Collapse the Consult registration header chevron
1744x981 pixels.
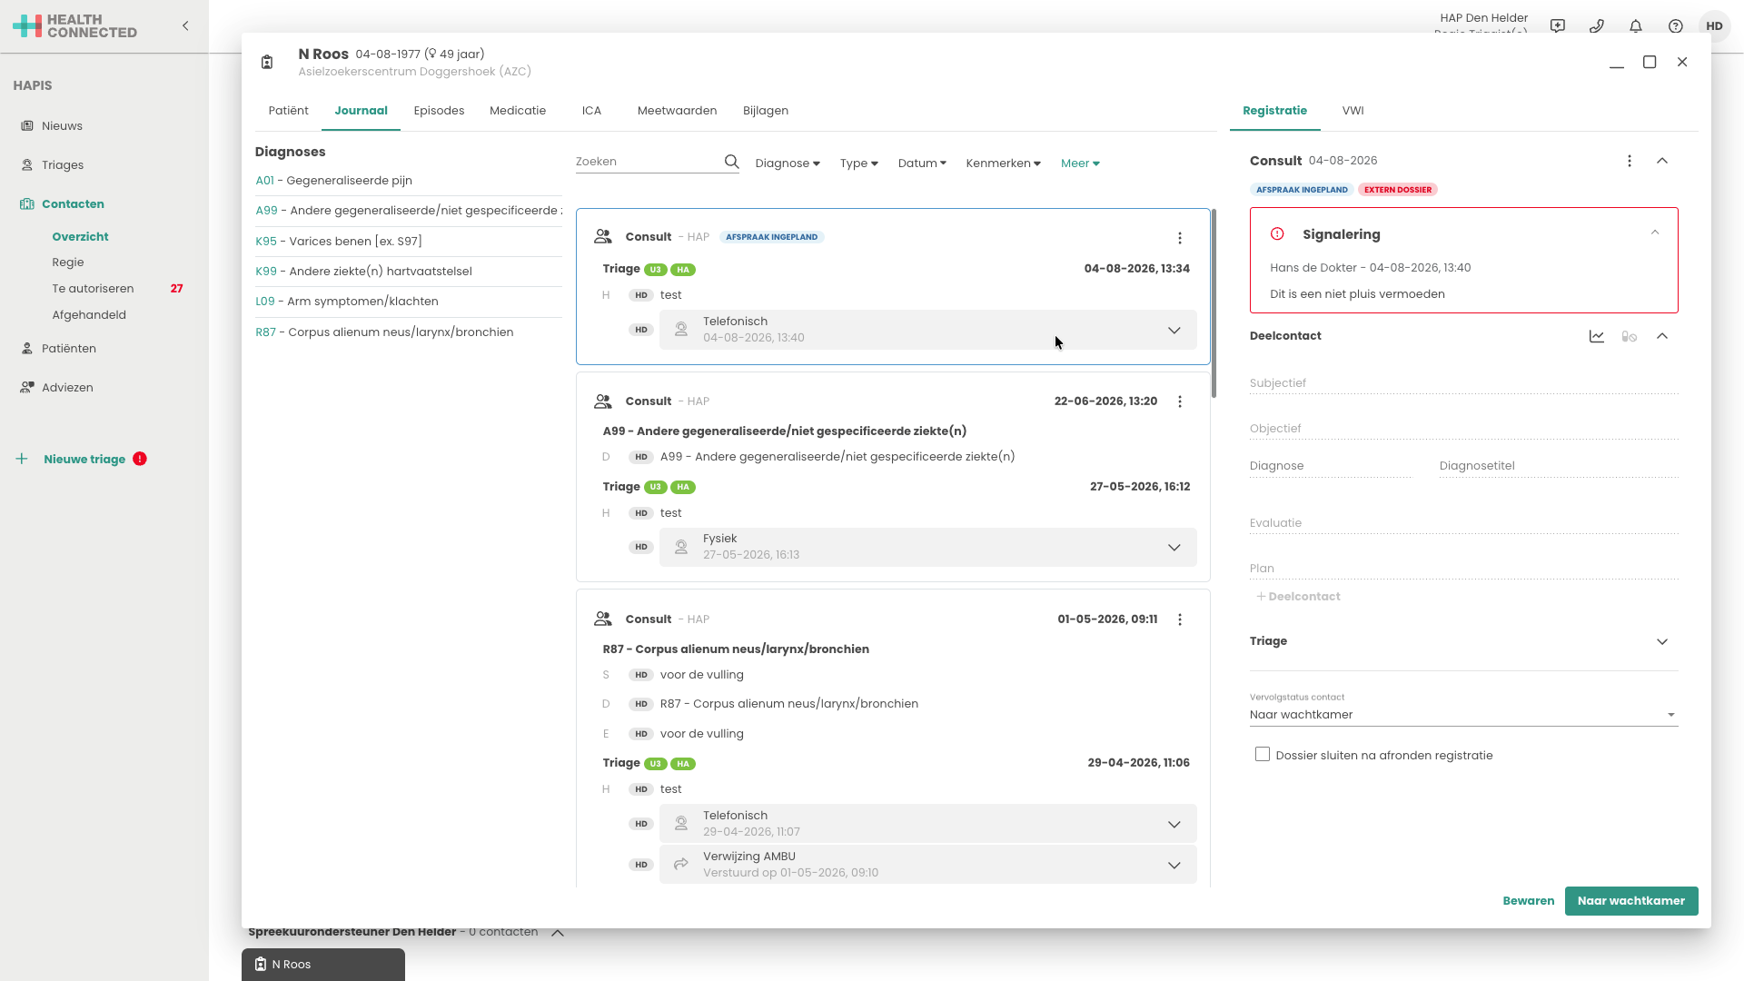[x=1662, y=161]
